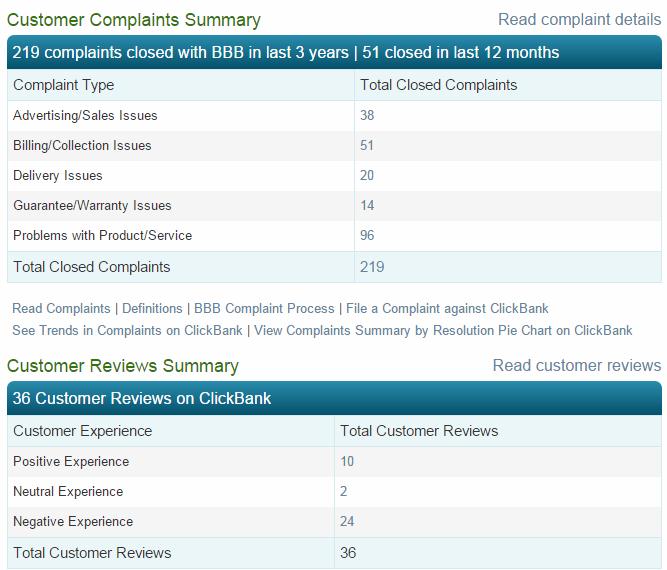
Task: Click the Total Customer Reviews column header
Action: click(419, 431)
